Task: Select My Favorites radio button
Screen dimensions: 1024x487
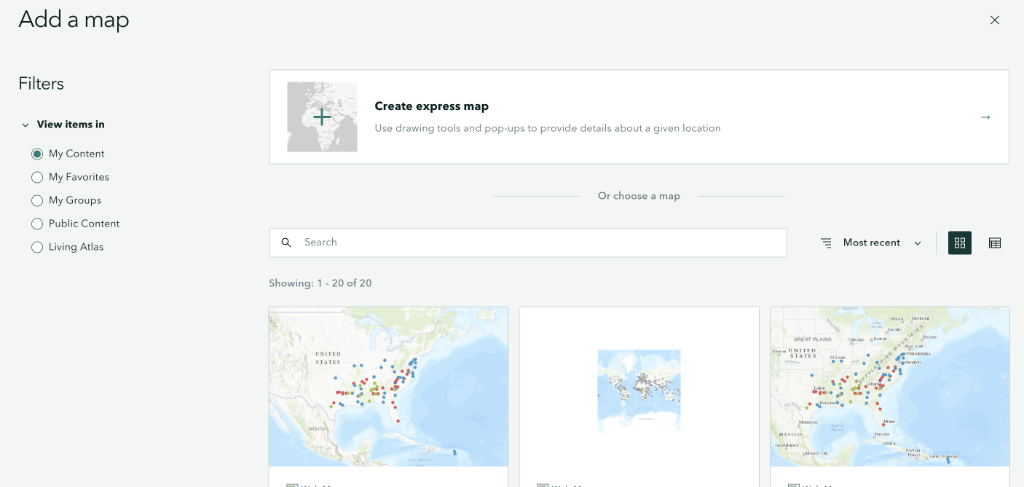Action: (37, 178)
